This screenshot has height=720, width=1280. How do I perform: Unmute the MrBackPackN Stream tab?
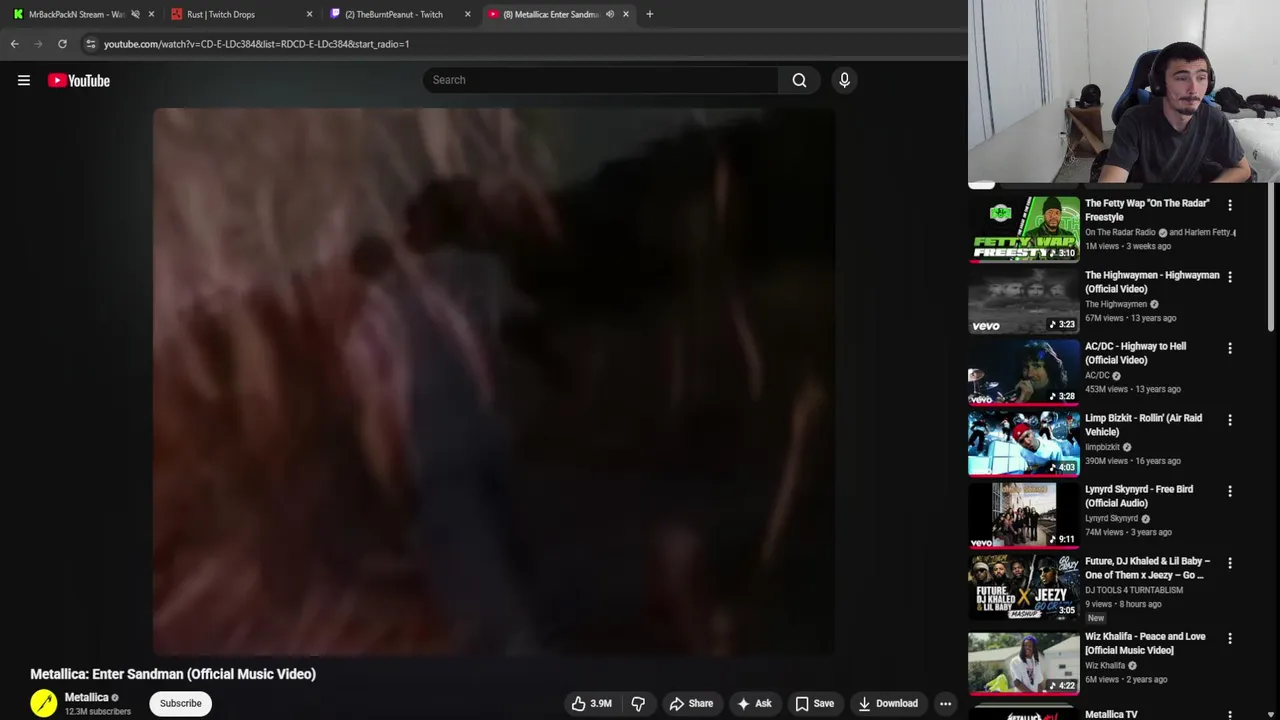(x=135, y=14)
